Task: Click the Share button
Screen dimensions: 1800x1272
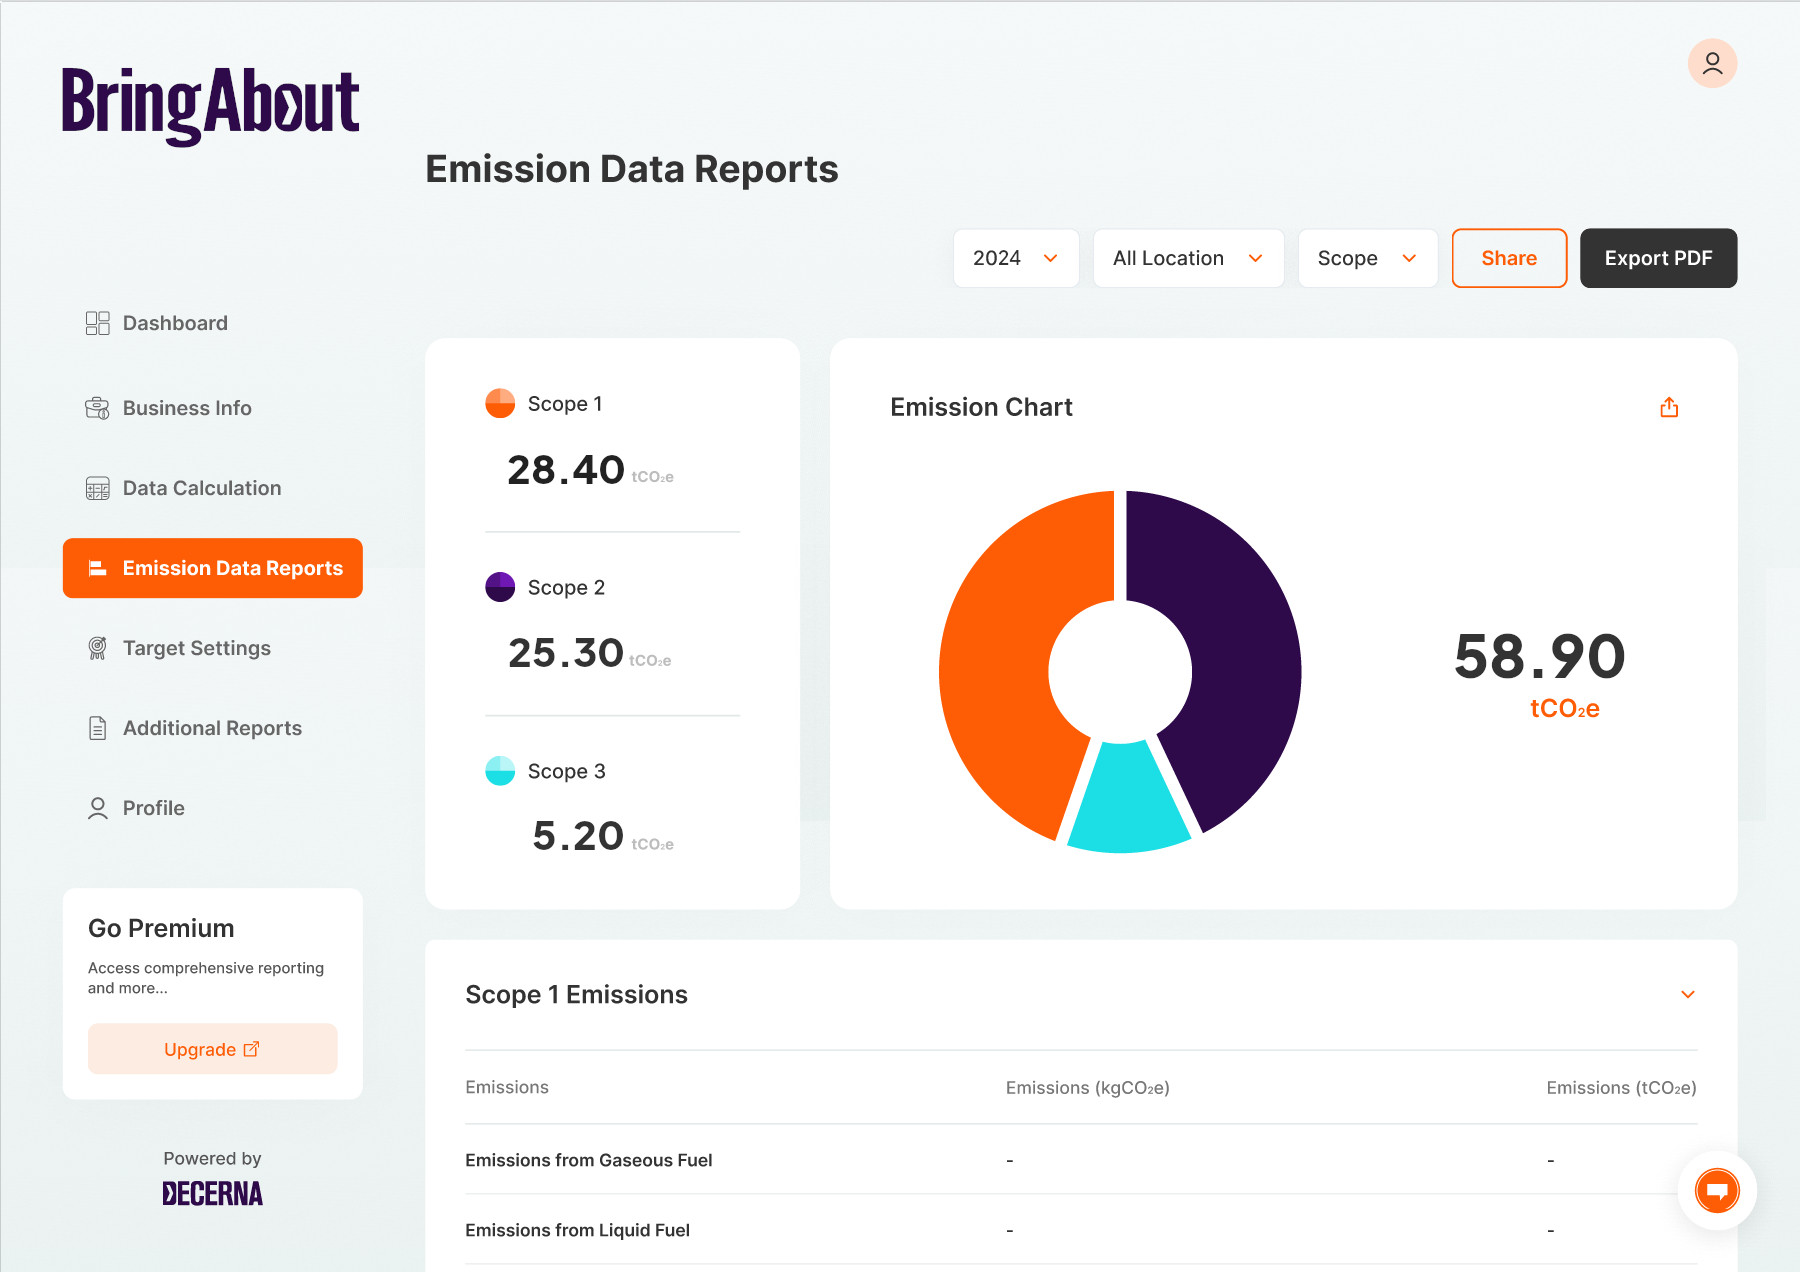Action: pyautogui.click(x=1509, y=258)
